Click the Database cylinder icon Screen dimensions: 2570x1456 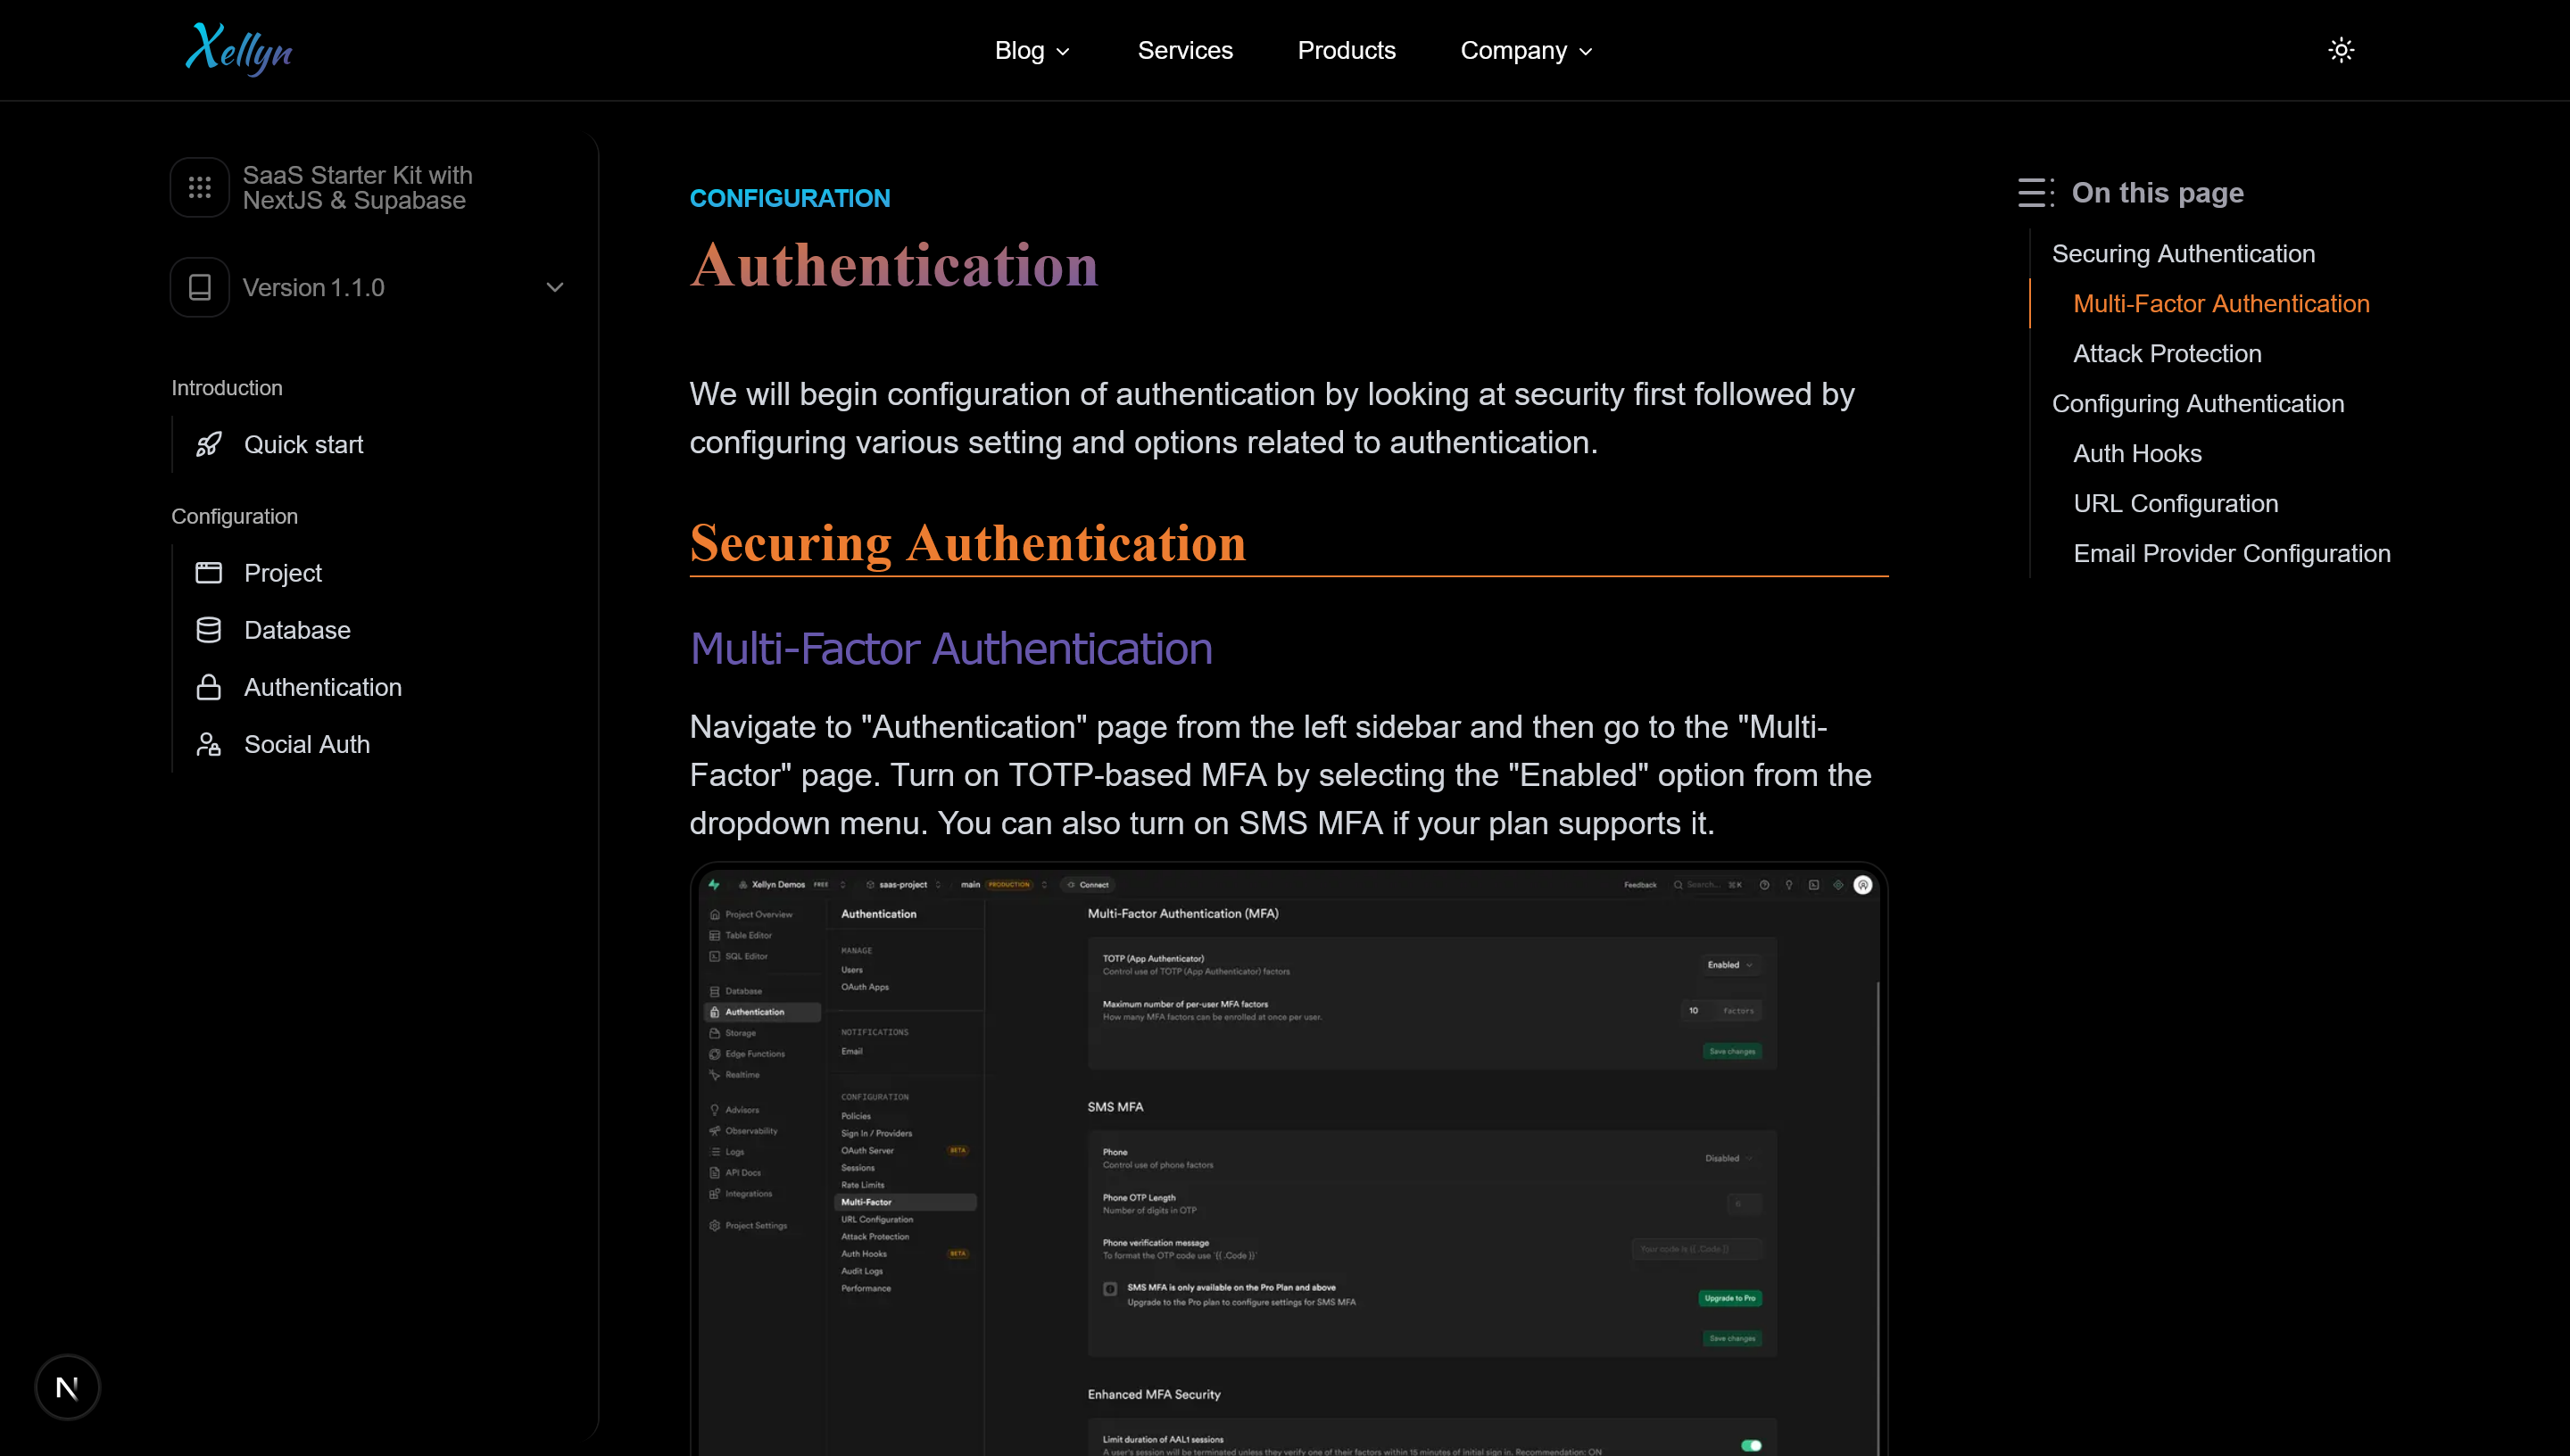click(208, 630)
